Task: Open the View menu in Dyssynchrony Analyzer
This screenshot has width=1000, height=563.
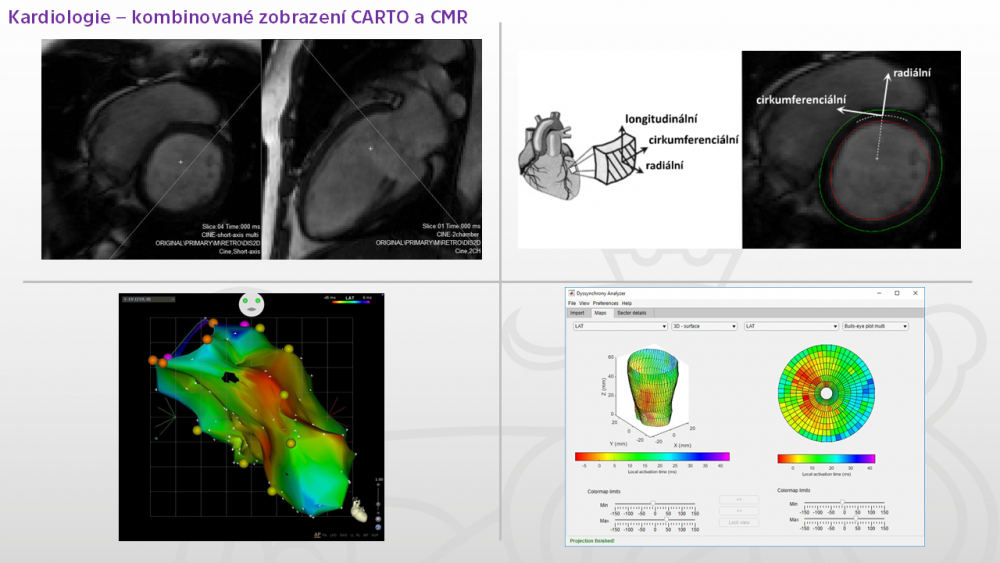Action: [584, 303]
